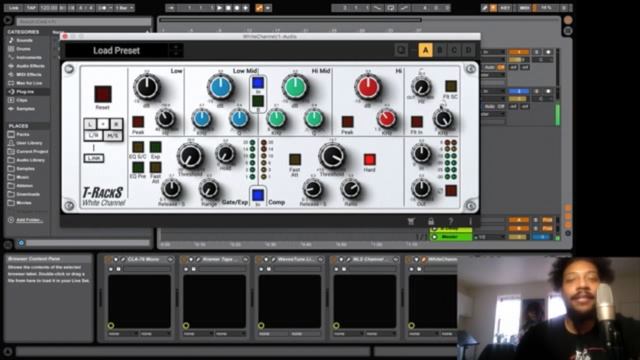The width and height of the screenshot is (640, 360).
Task: Open Max for Live category
Action: pos(28,83)
